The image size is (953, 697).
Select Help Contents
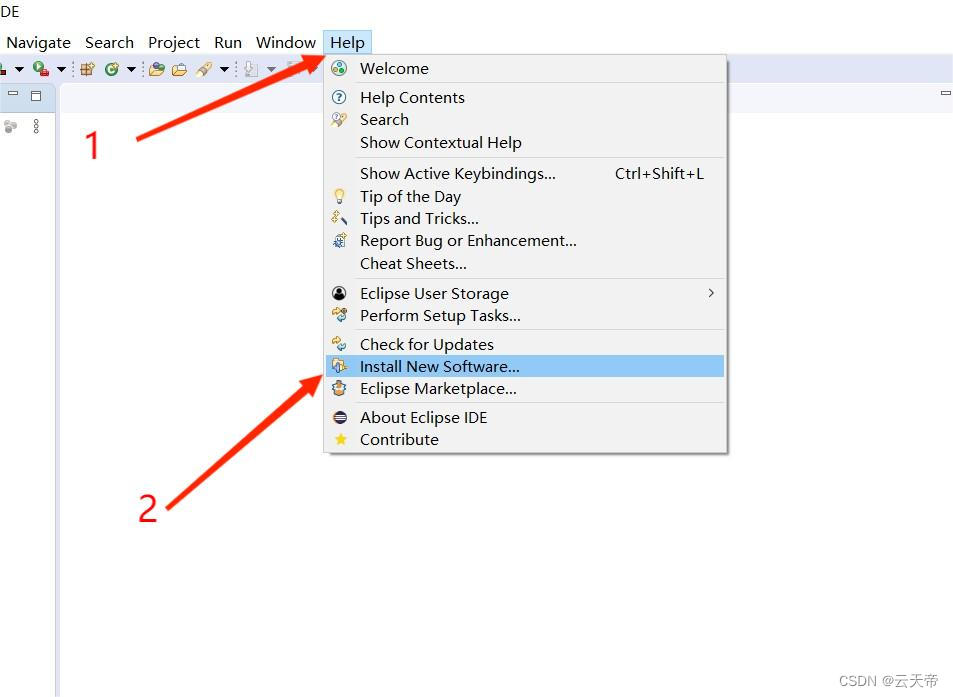(x=526, y=97)
